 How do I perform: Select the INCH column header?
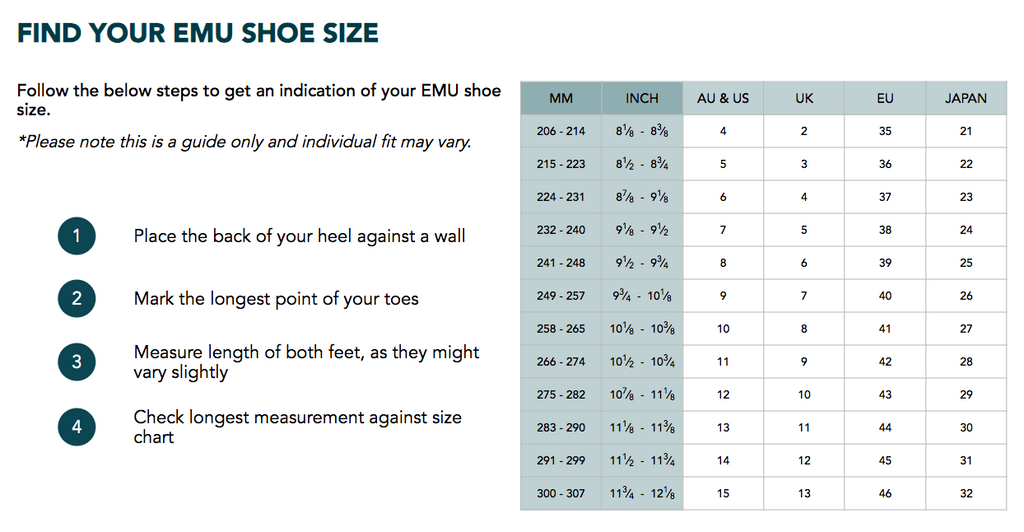click(642, 98)
